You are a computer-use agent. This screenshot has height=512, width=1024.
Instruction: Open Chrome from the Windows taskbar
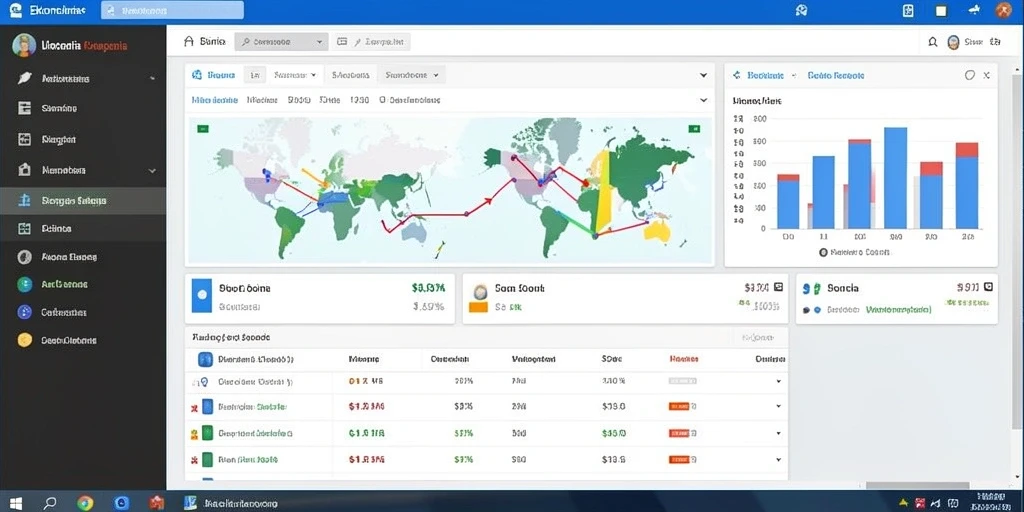click(x=85, y=503)
